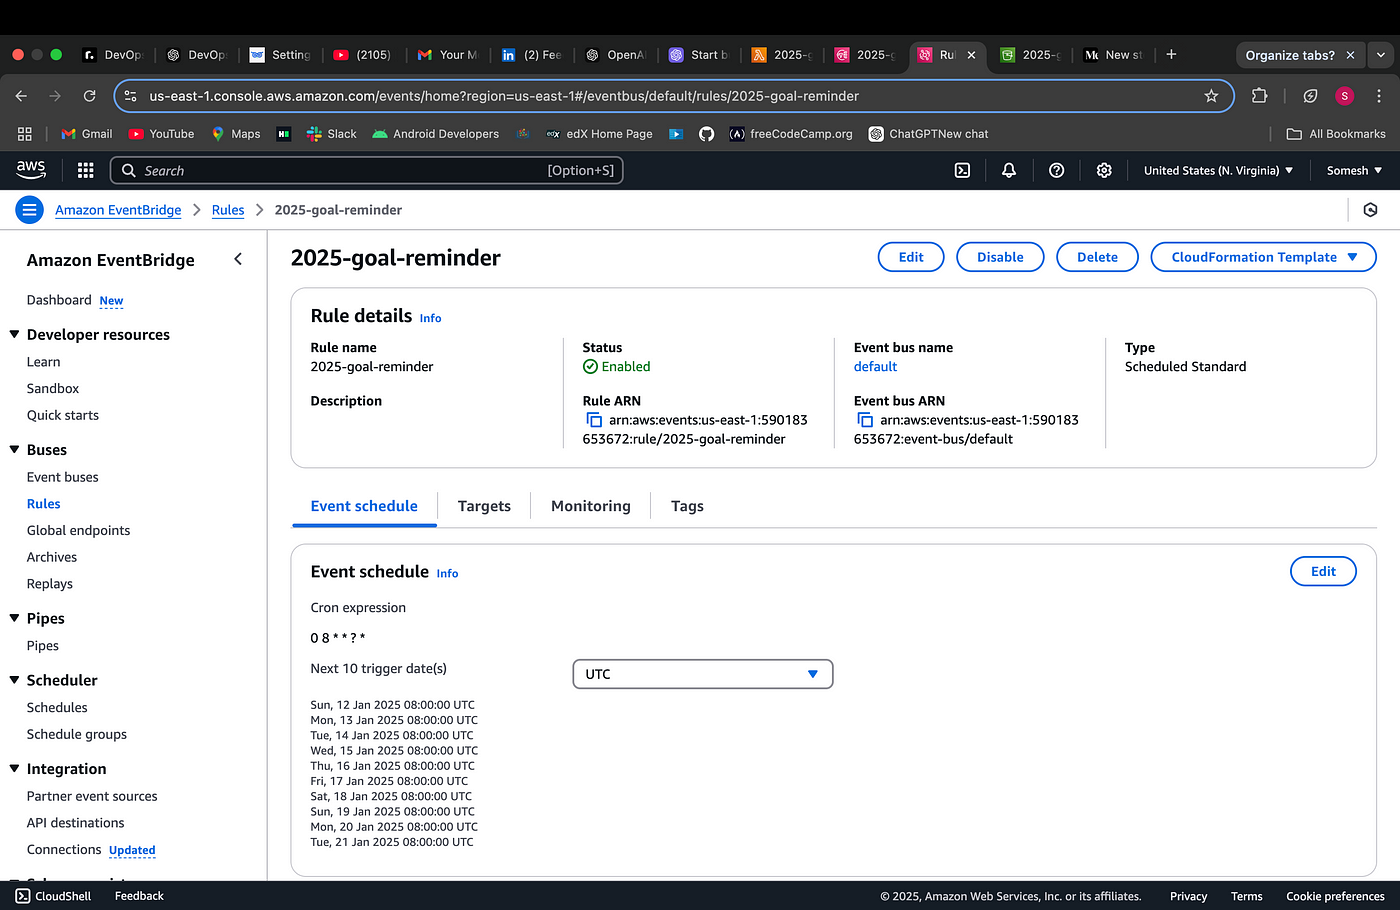Reload the browser page
Image resolution: width=1400 pixels, height=910 pixels.
(x=89, y=96)
